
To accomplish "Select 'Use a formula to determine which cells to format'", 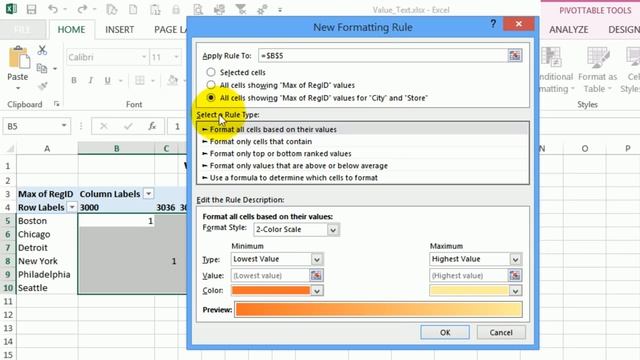I will coord(362,178).
